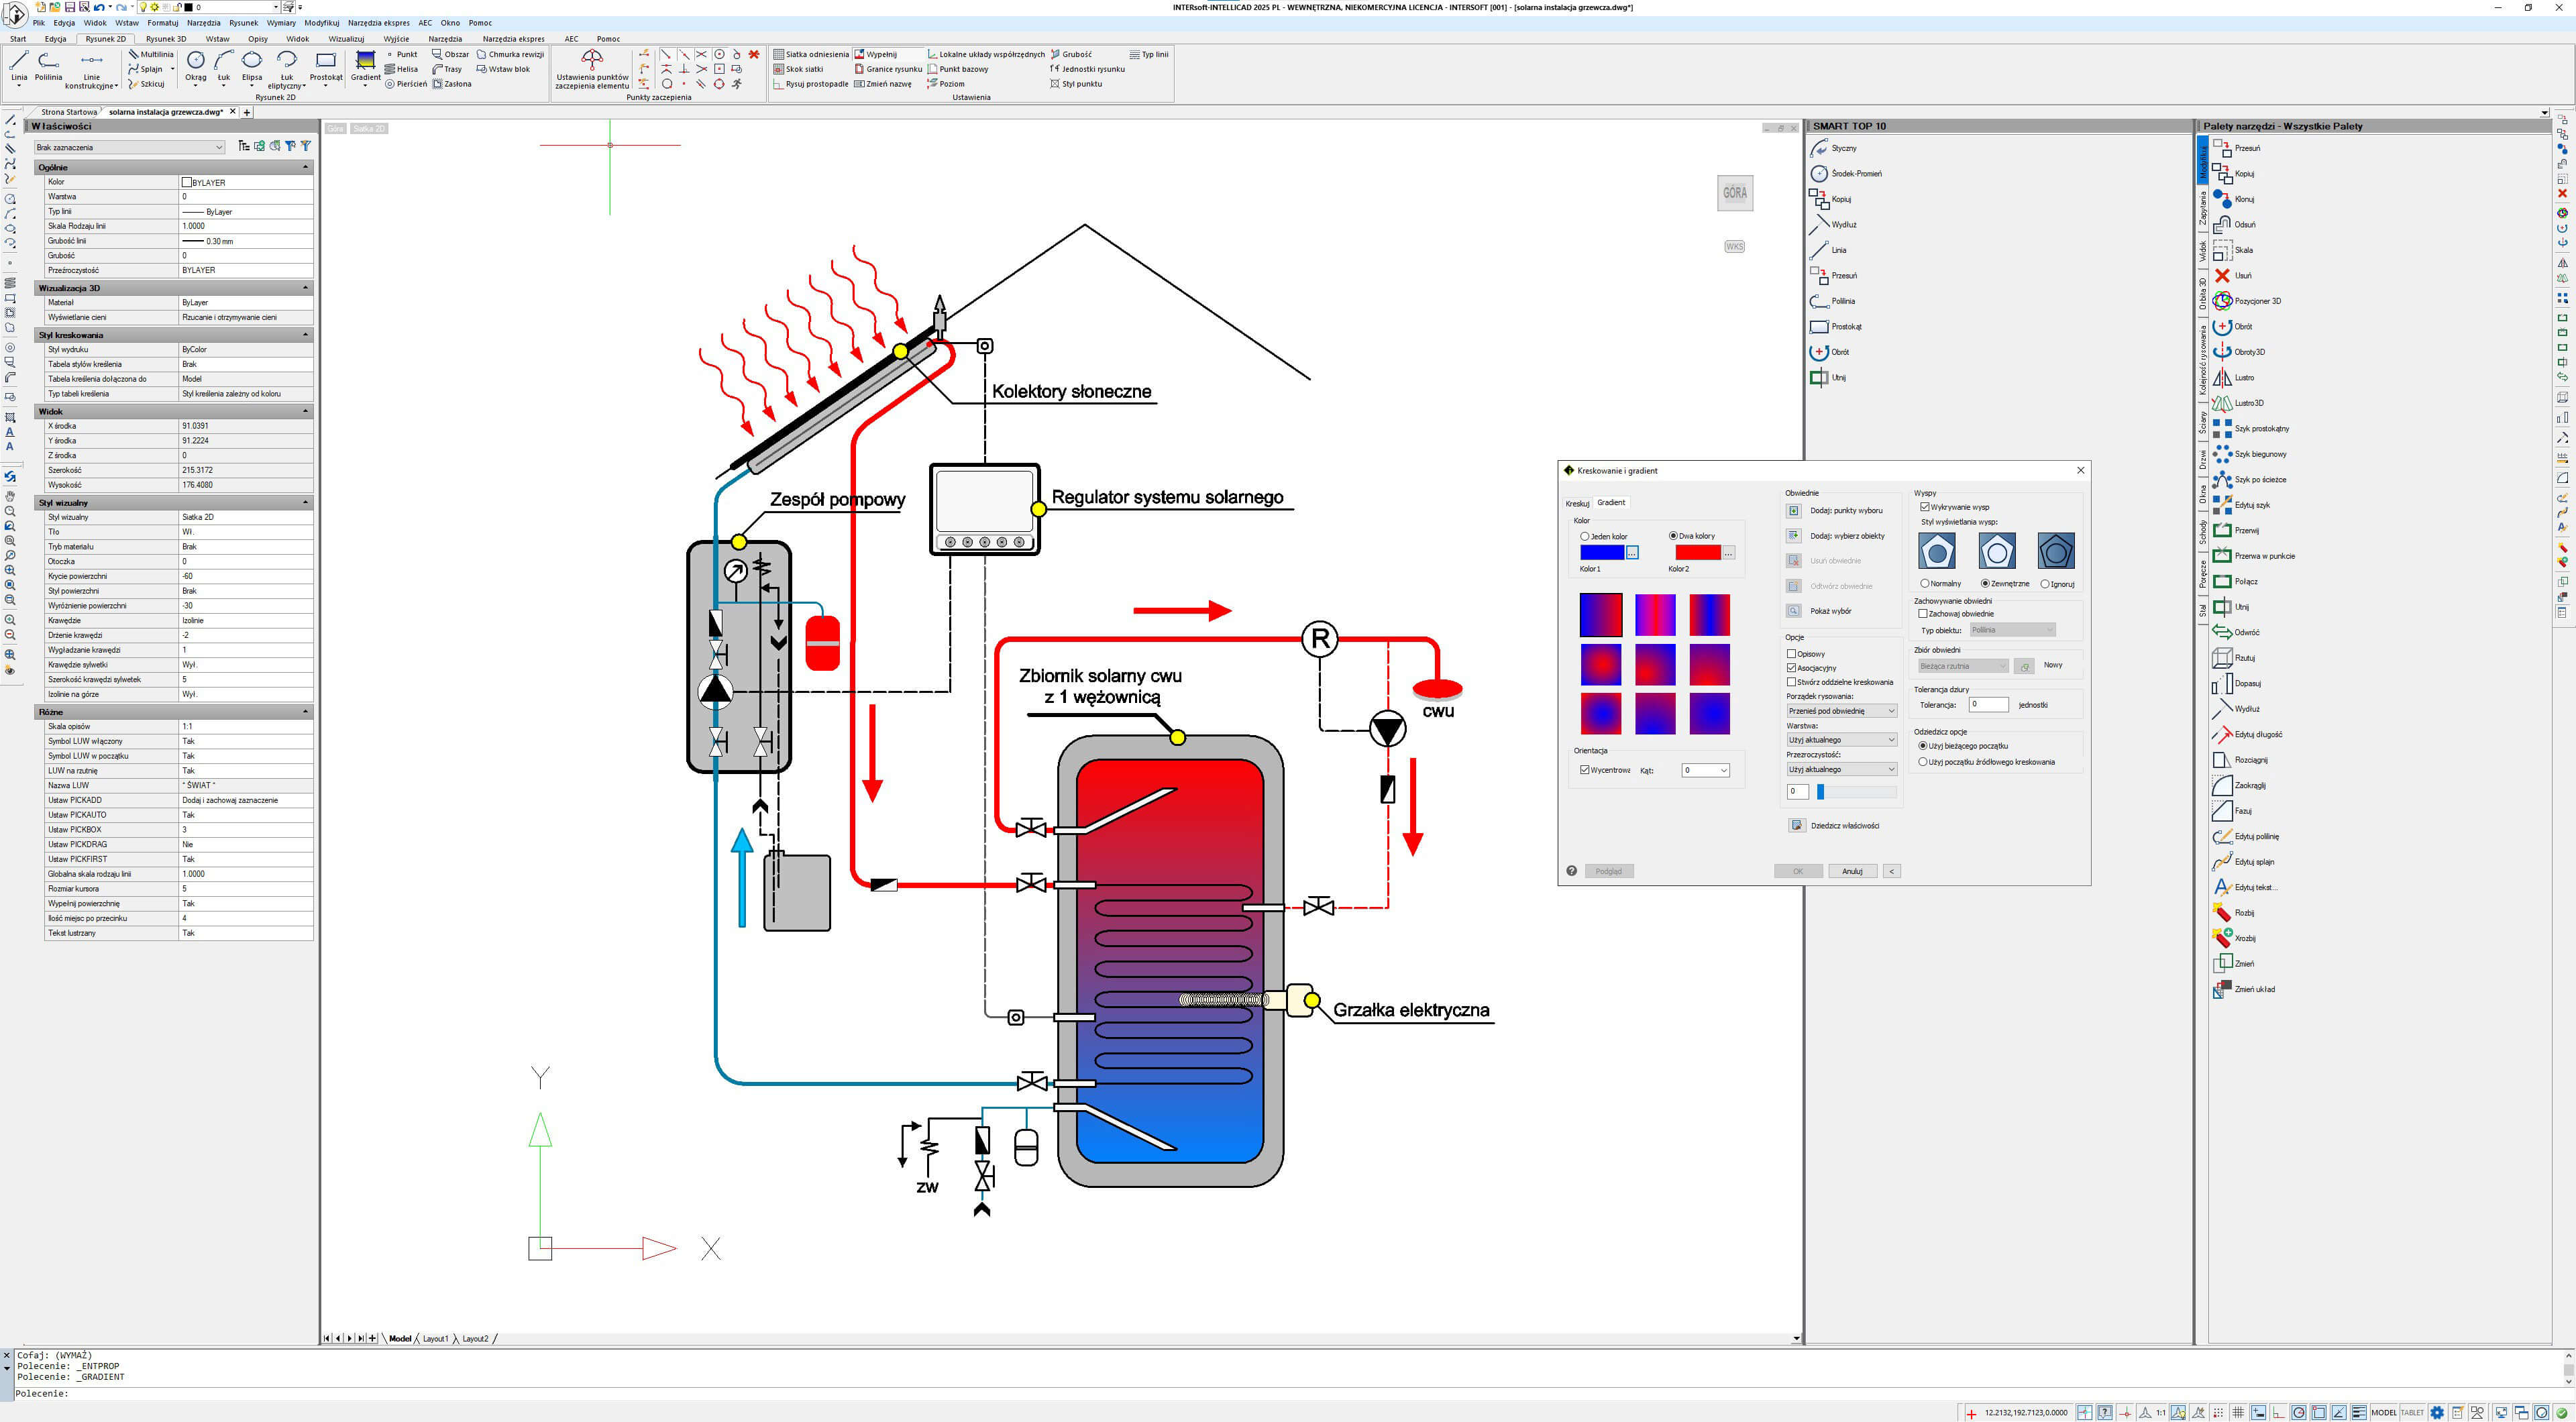Open Kolor 1 picker ellipsis button
Screen dimensions: 2576x1422
pos(1632,553)
